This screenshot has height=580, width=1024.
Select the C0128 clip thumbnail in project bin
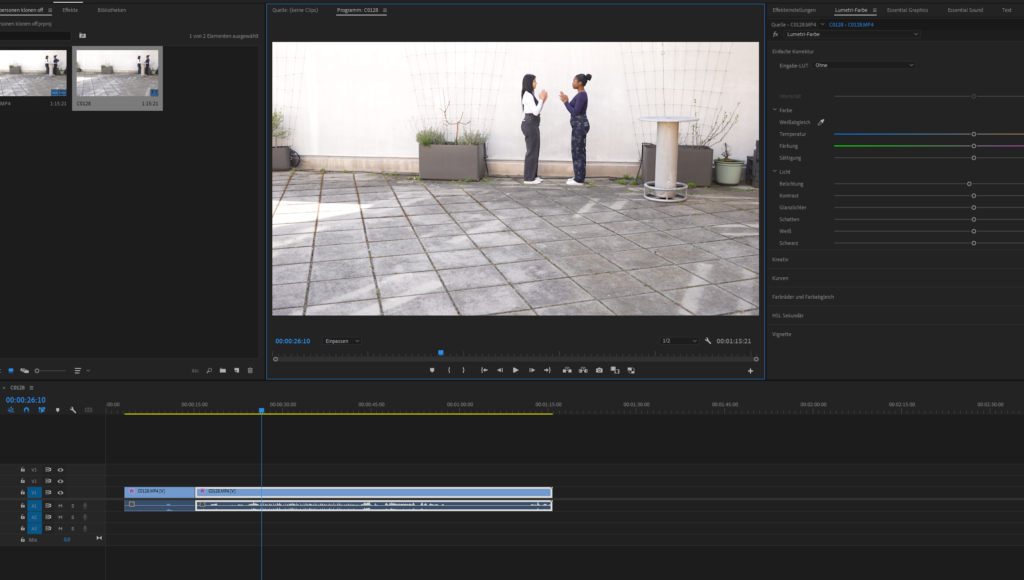[x=117, y=73]
